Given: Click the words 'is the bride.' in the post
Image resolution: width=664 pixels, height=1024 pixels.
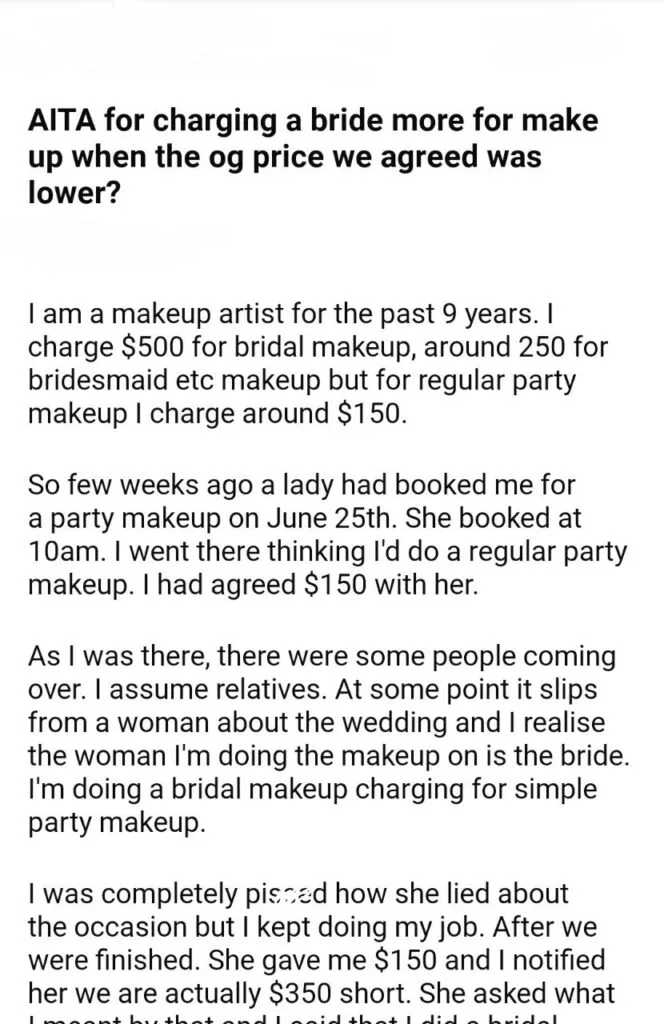Looking at the screenshot, I should coord(560,756).
